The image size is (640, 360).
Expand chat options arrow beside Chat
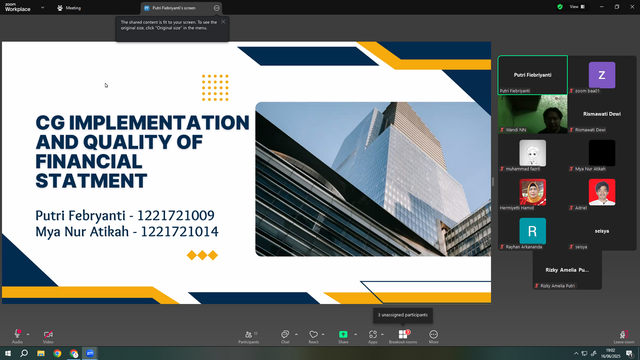296,334
